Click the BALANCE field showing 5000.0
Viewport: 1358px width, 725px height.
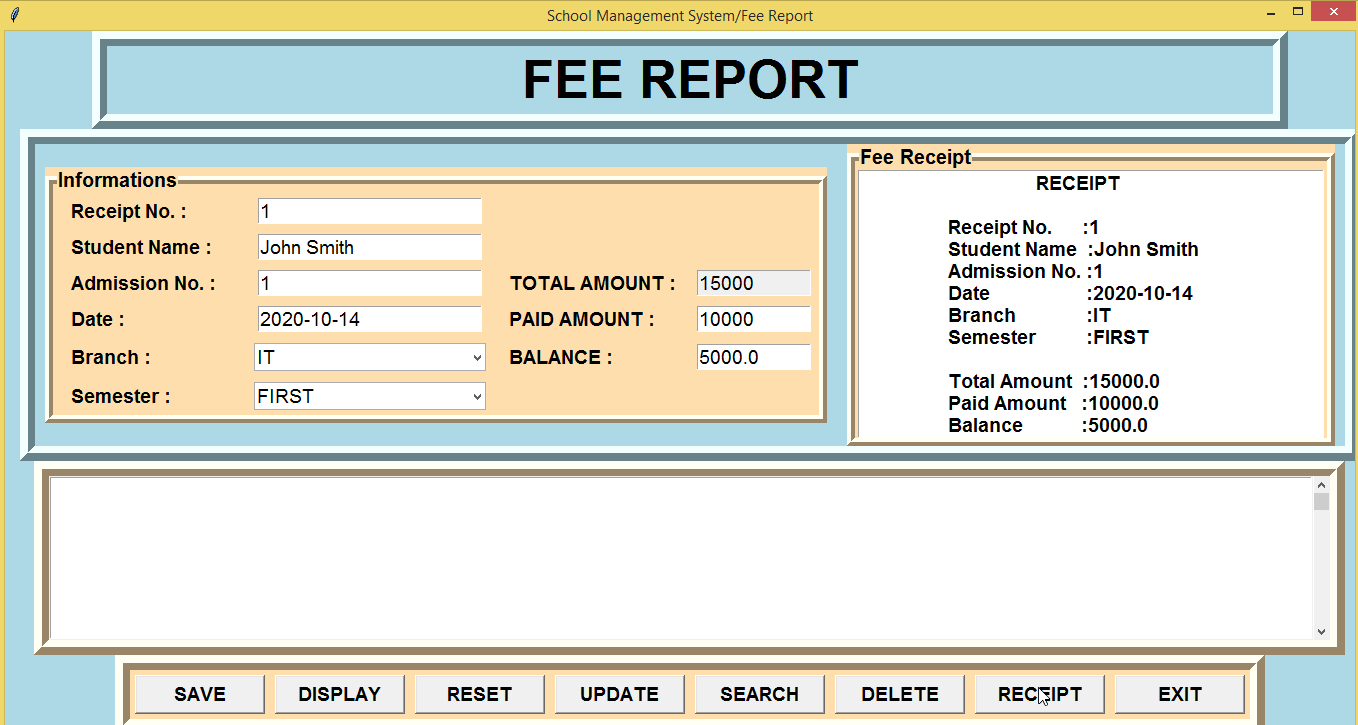[753, 357]
